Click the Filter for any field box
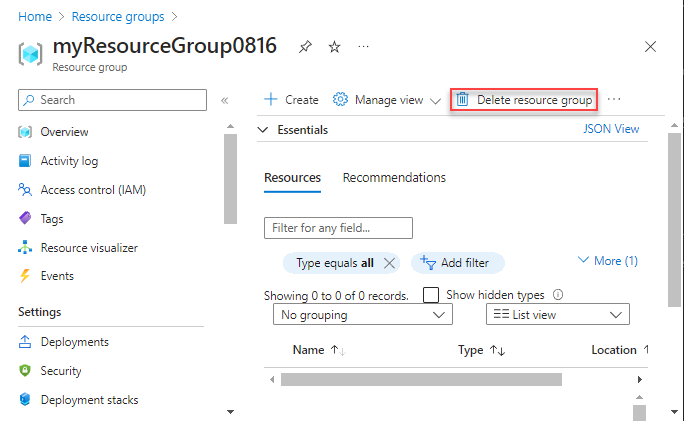 coord(338,228)
